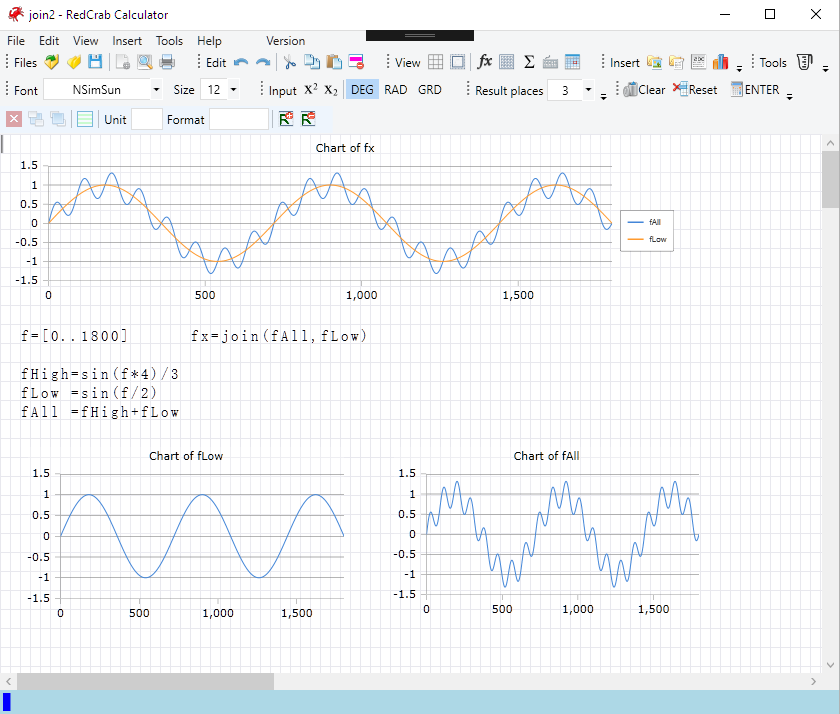Click the Reset button
The width and height of the screenshot is (840, 714).
click(695, 89)
